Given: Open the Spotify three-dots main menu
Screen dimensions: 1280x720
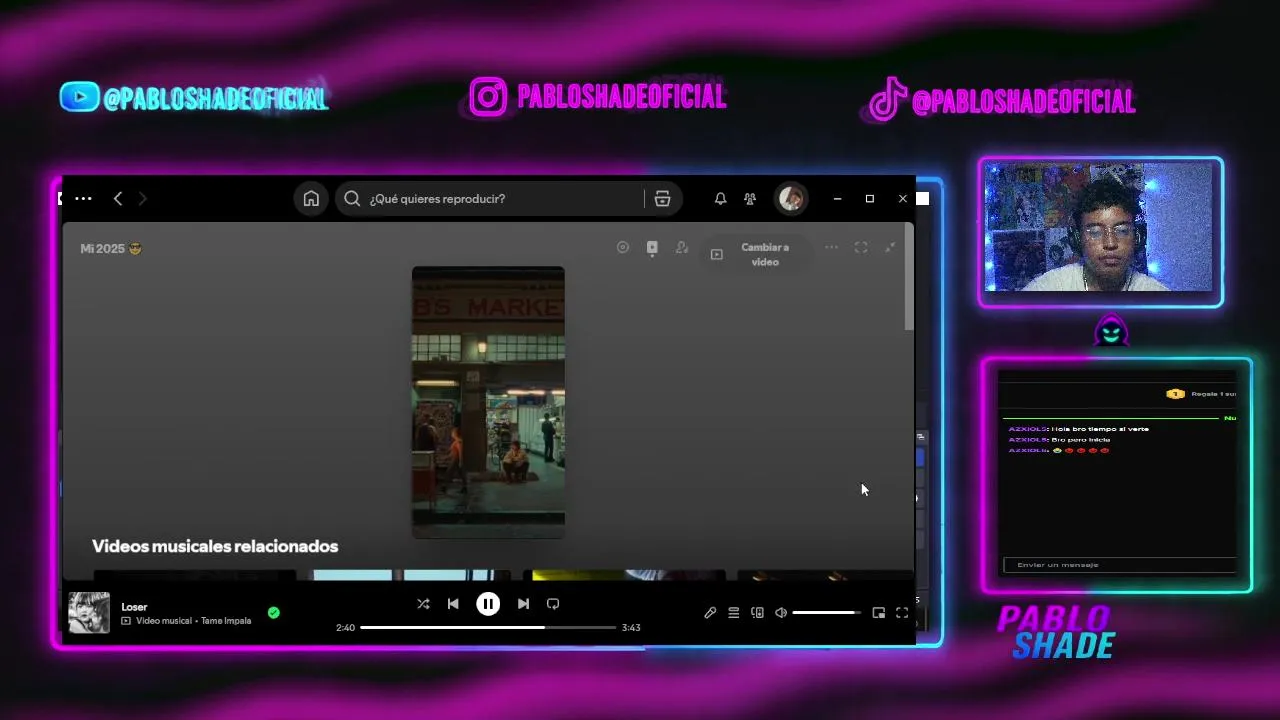Looking at the screenshot, I should click(83, 199).
